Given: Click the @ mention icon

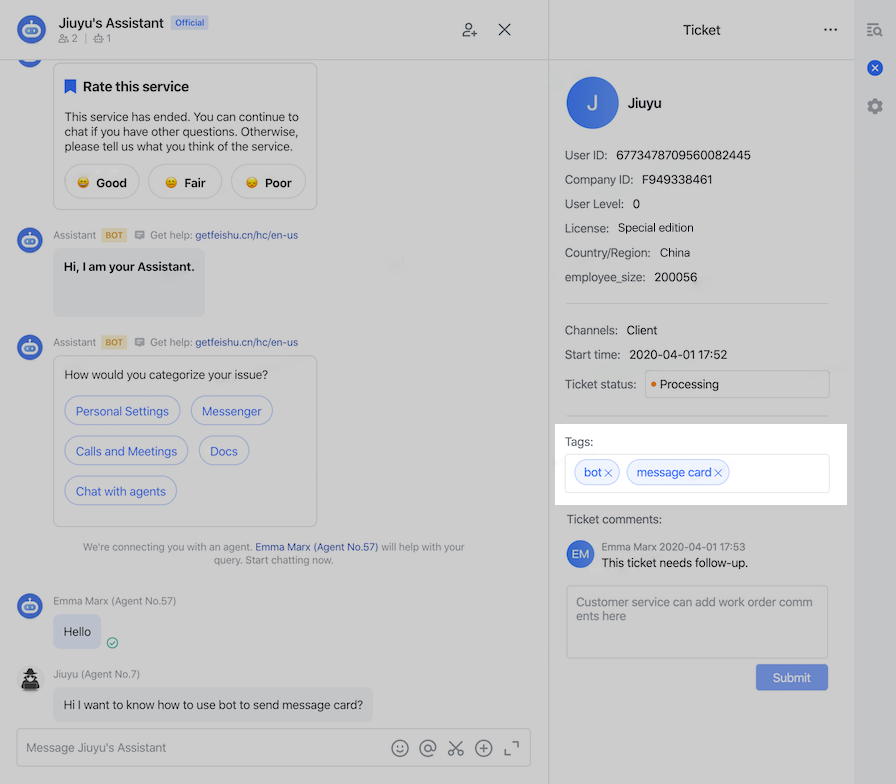Looking at the screenshot, I should click(428, 748).
